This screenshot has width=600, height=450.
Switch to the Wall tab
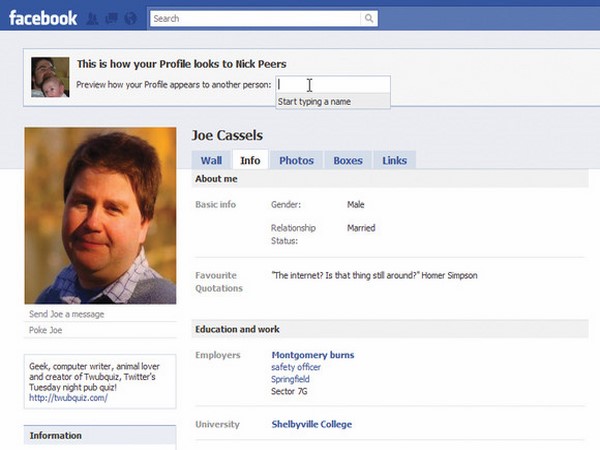coord(211,160)
